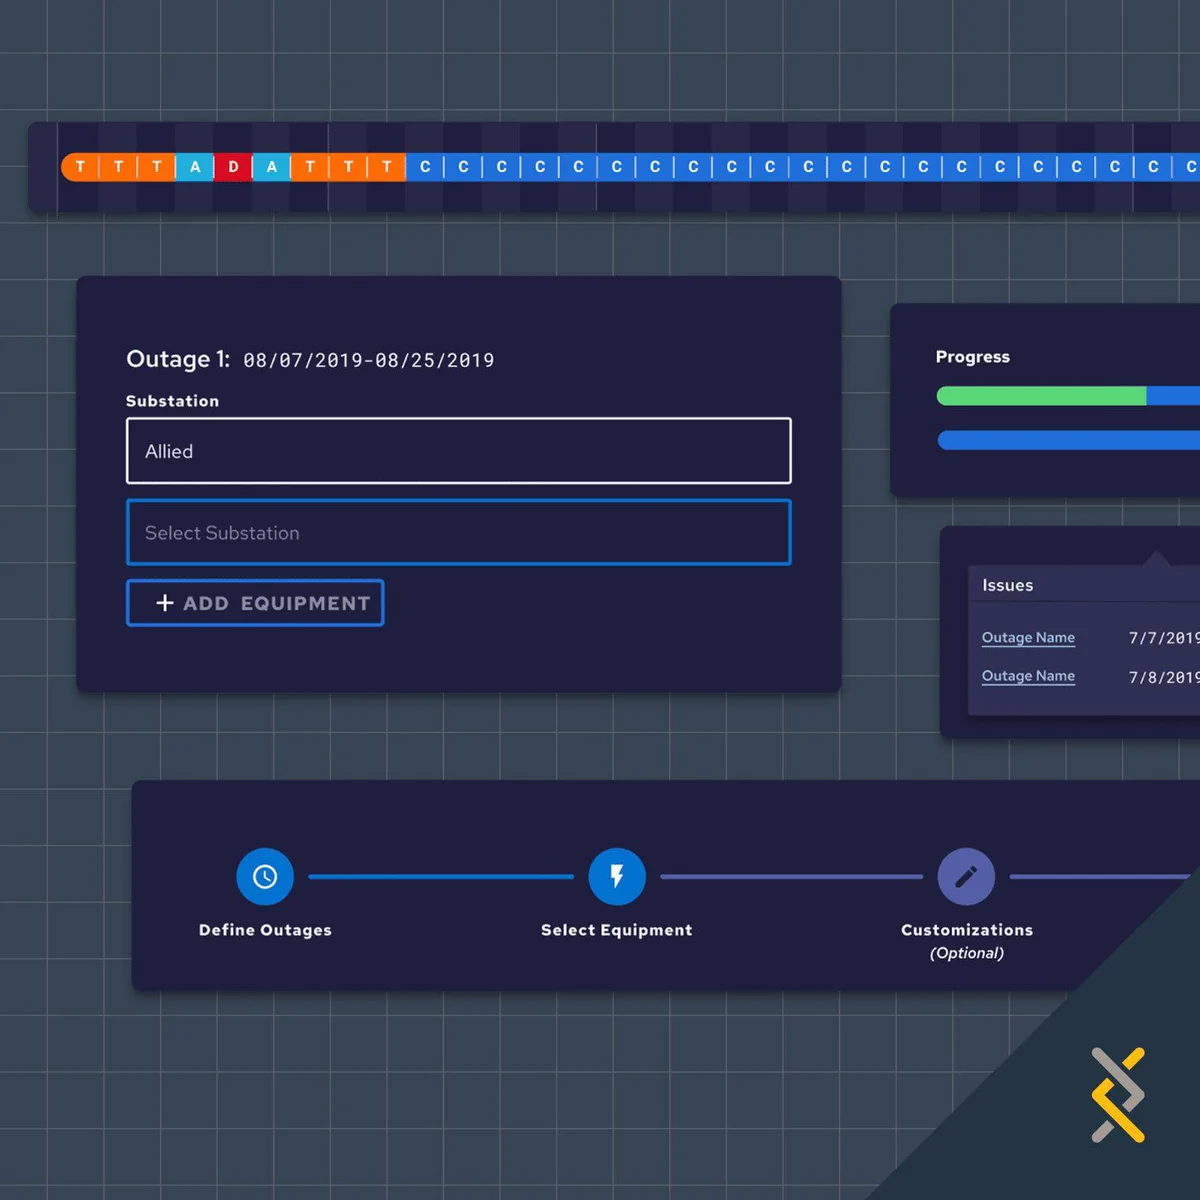1200x1200 pixels.
Task: Select the red D segment in the timeline
Action: click(x=233, y=167)
